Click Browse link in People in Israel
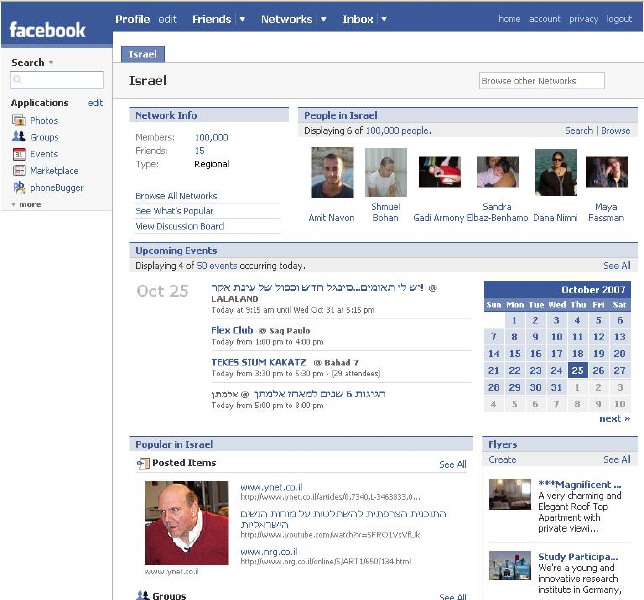This screenshot has height=600, width=644. click(616, 131)
